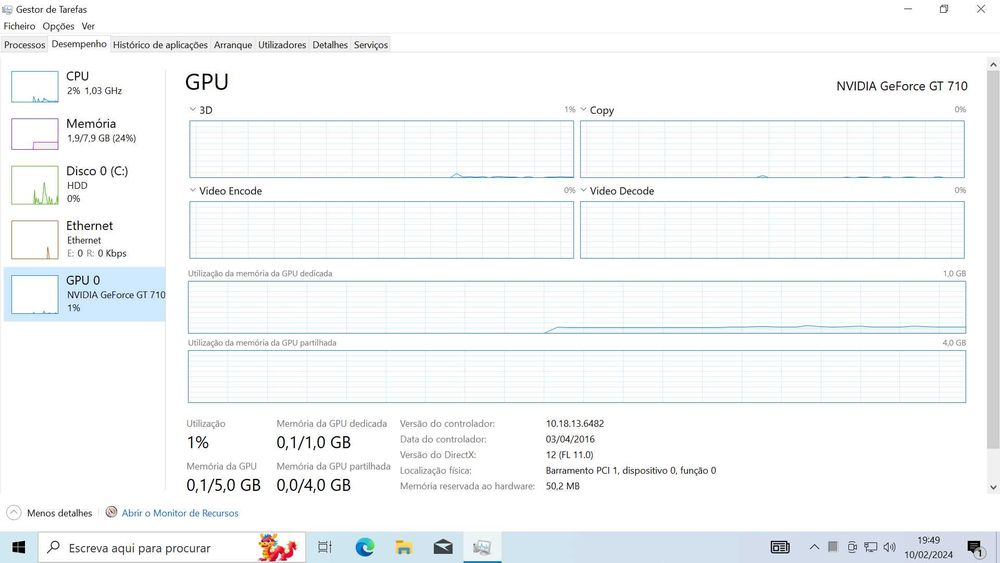Open the volume control tray icon
Image resolution: width=1000 pixels, height=563 pixels.
pos(890,547)
